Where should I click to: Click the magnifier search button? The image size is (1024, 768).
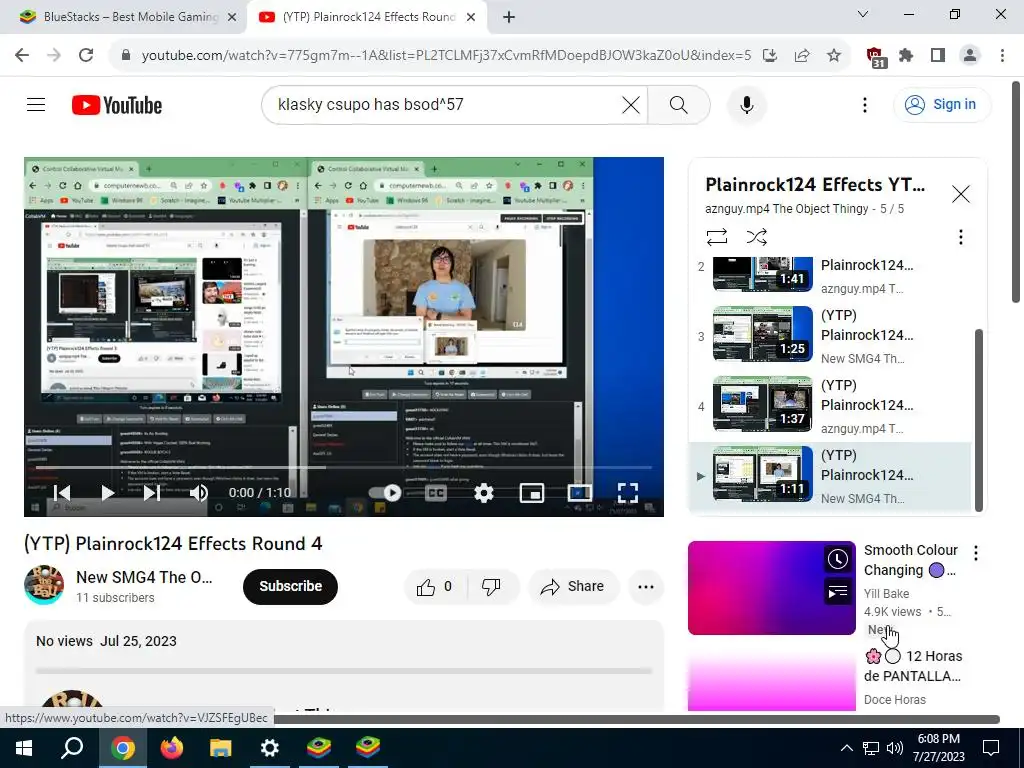pyautogui.click(x=679, y=104)
